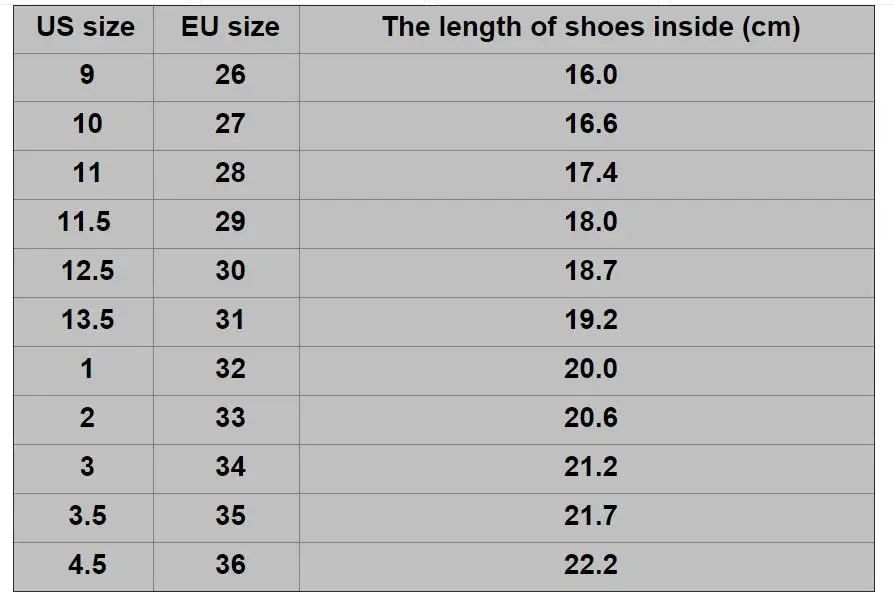
Task: Select the US size 11.5 cell
Action: point(84,224)
